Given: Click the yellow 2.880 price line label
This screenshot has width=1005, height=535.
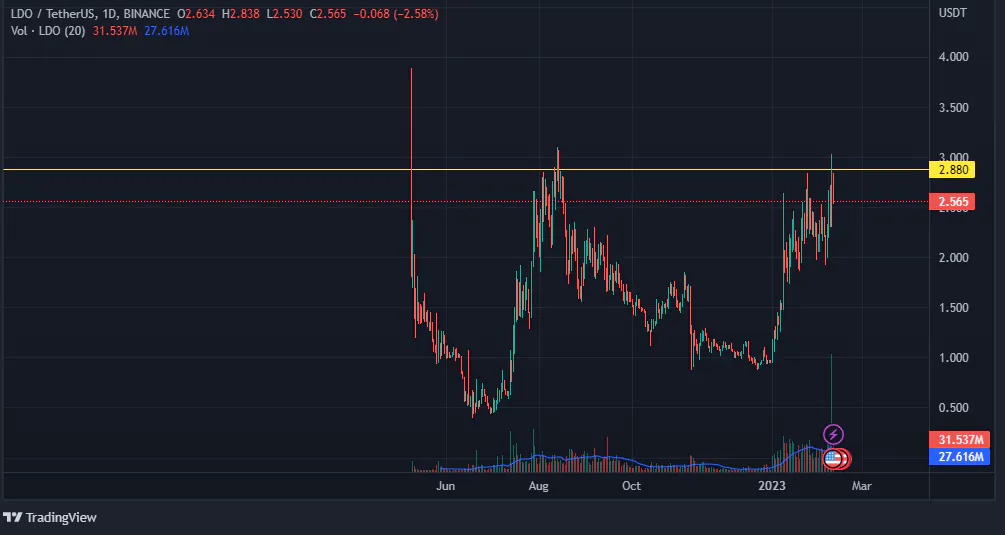Looking at the screenshot, I should [x=952, y=170].
